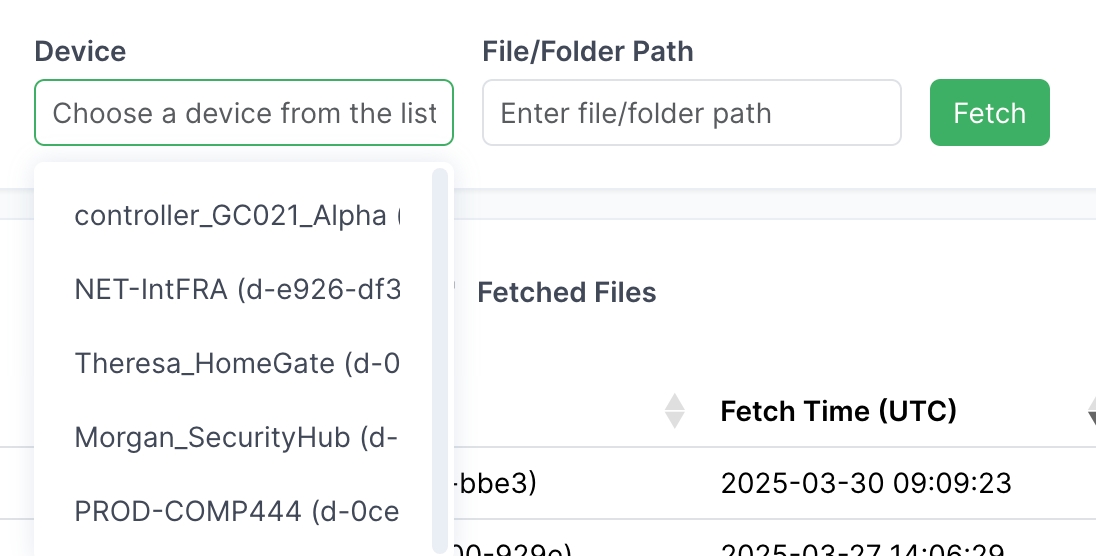1096x556 pixels.
Task: Open the Device combo box
Action: coord(244,113)
